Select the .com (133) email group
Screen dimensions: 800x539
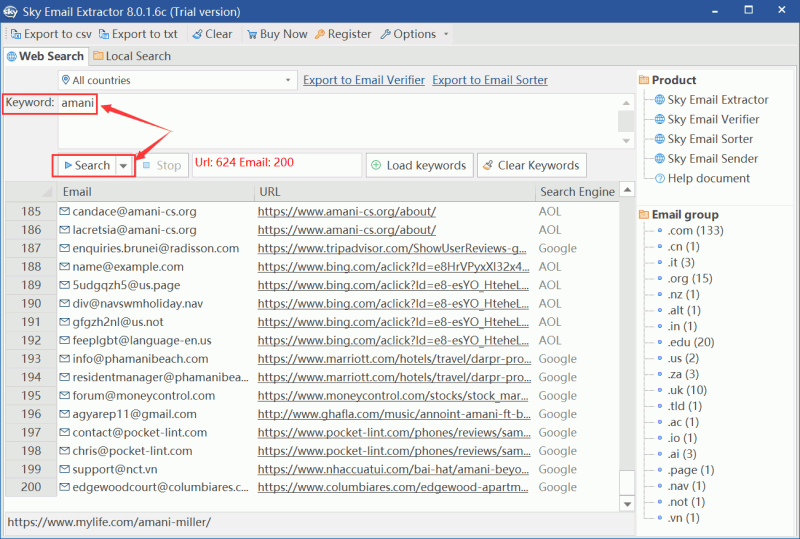pos(695,231)
